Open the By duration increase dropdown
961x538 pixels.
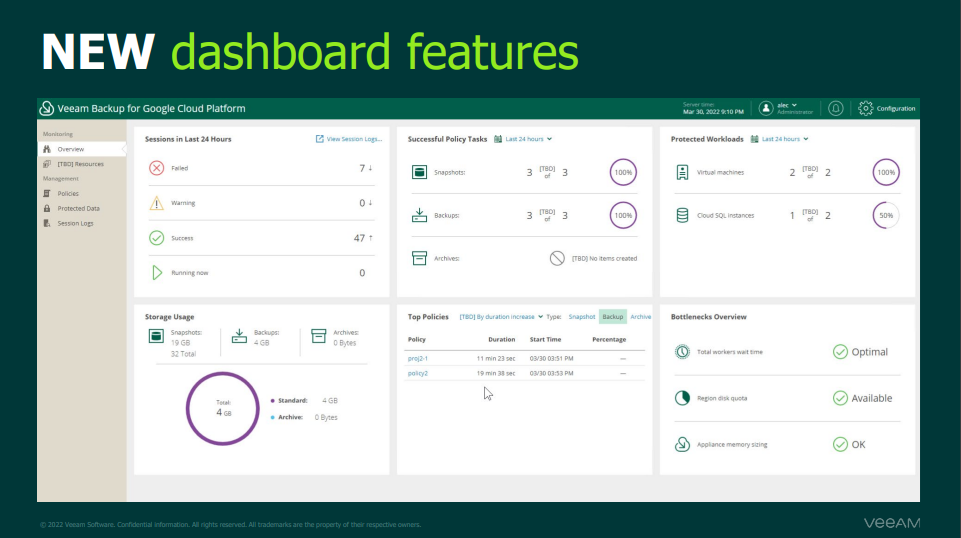pos(501,317)
